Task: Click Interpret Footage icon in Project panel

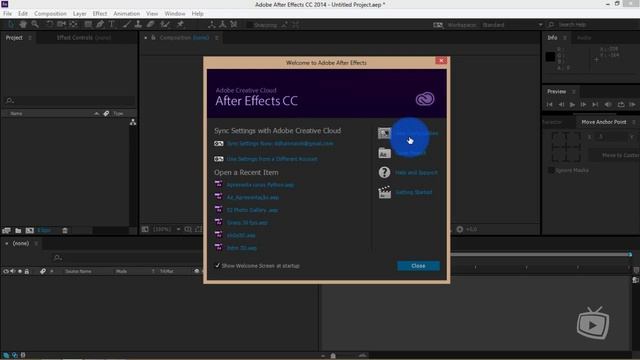Action: (x=6, y=231)
